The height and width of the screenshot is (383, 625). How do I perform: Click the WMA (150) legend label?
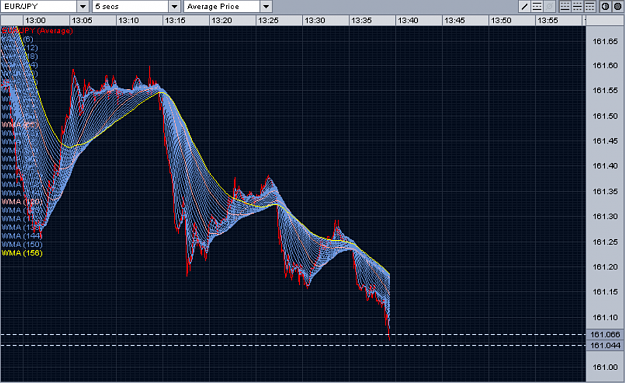tap(22, 244)
